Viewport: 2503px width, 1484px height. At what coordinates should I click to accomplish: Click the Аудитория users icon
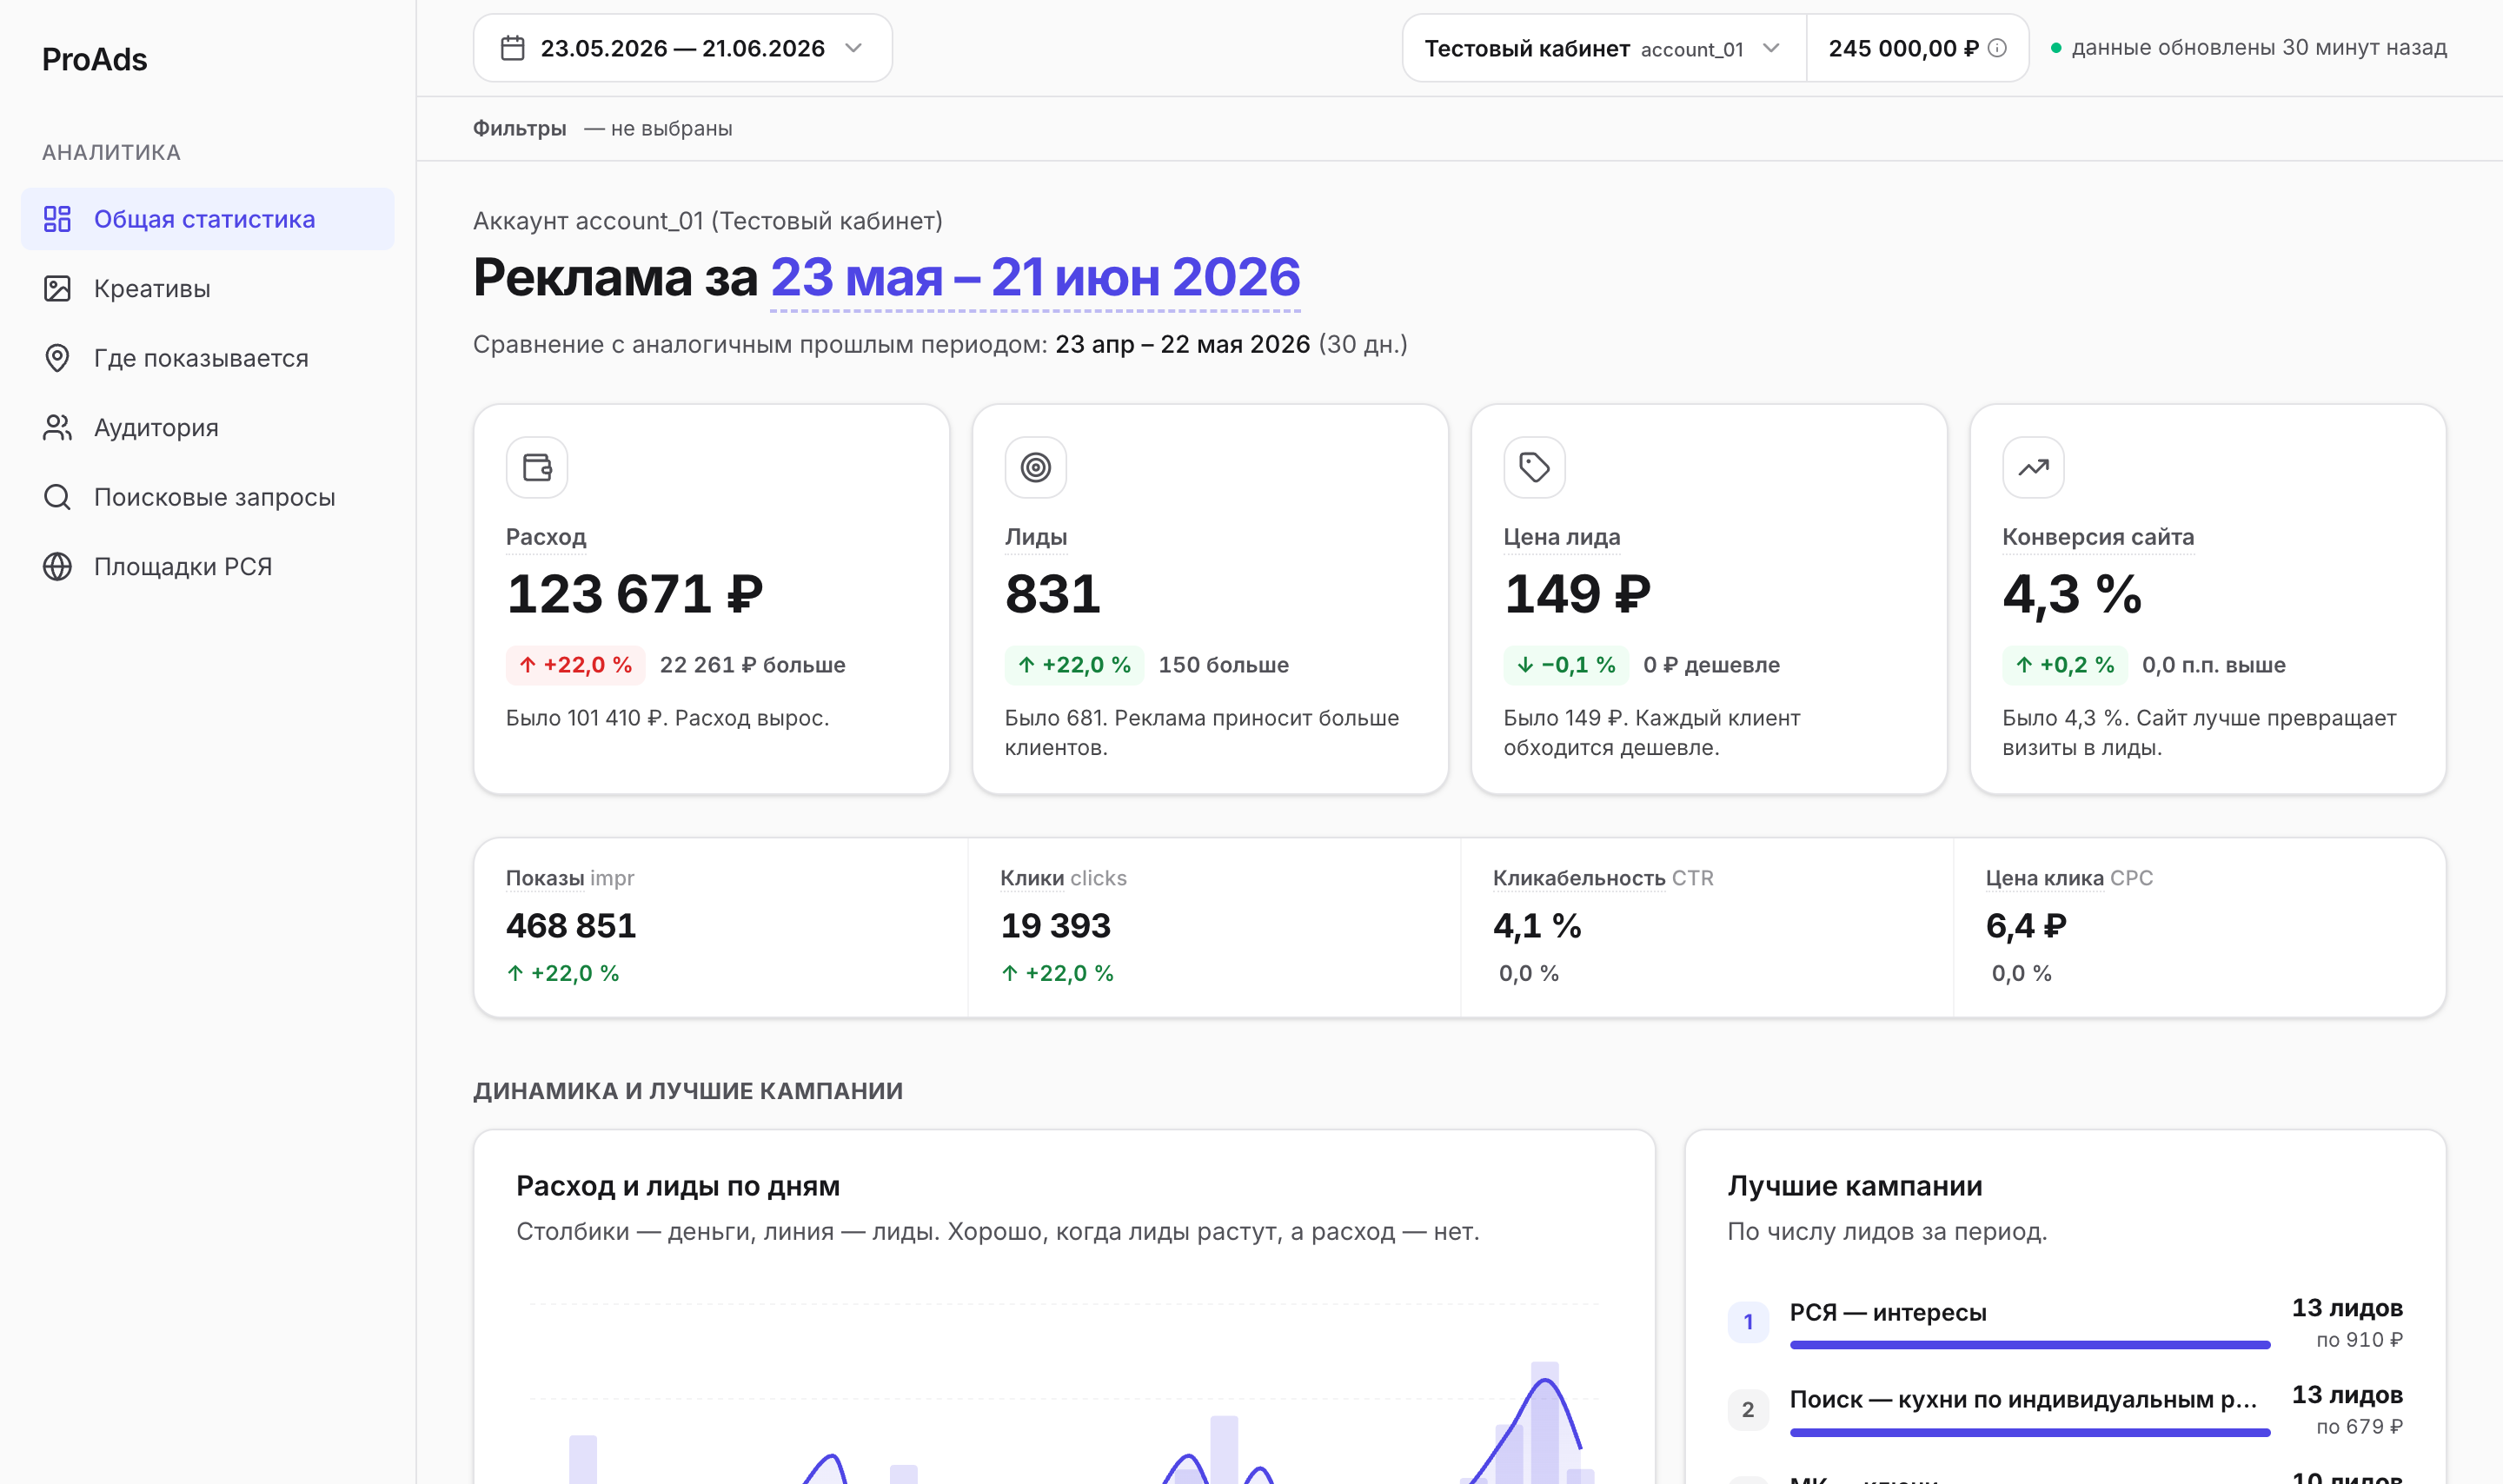click(x=57, y=428)
